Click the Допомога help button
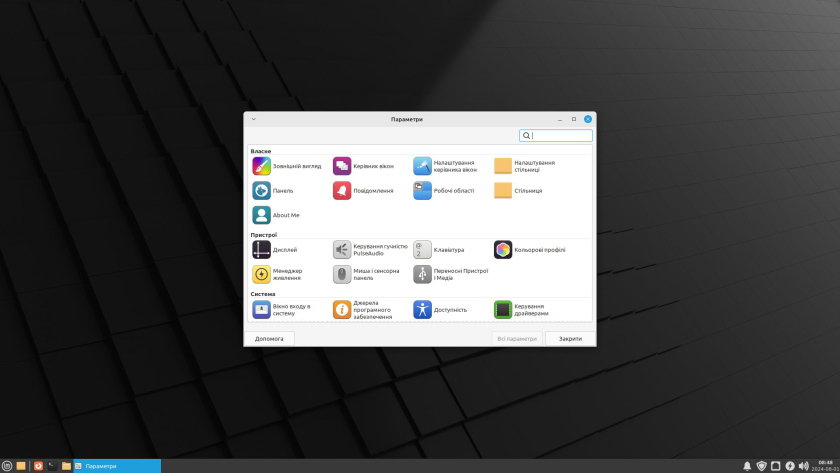The image size is (840, 473). click(x=269, y=339)
